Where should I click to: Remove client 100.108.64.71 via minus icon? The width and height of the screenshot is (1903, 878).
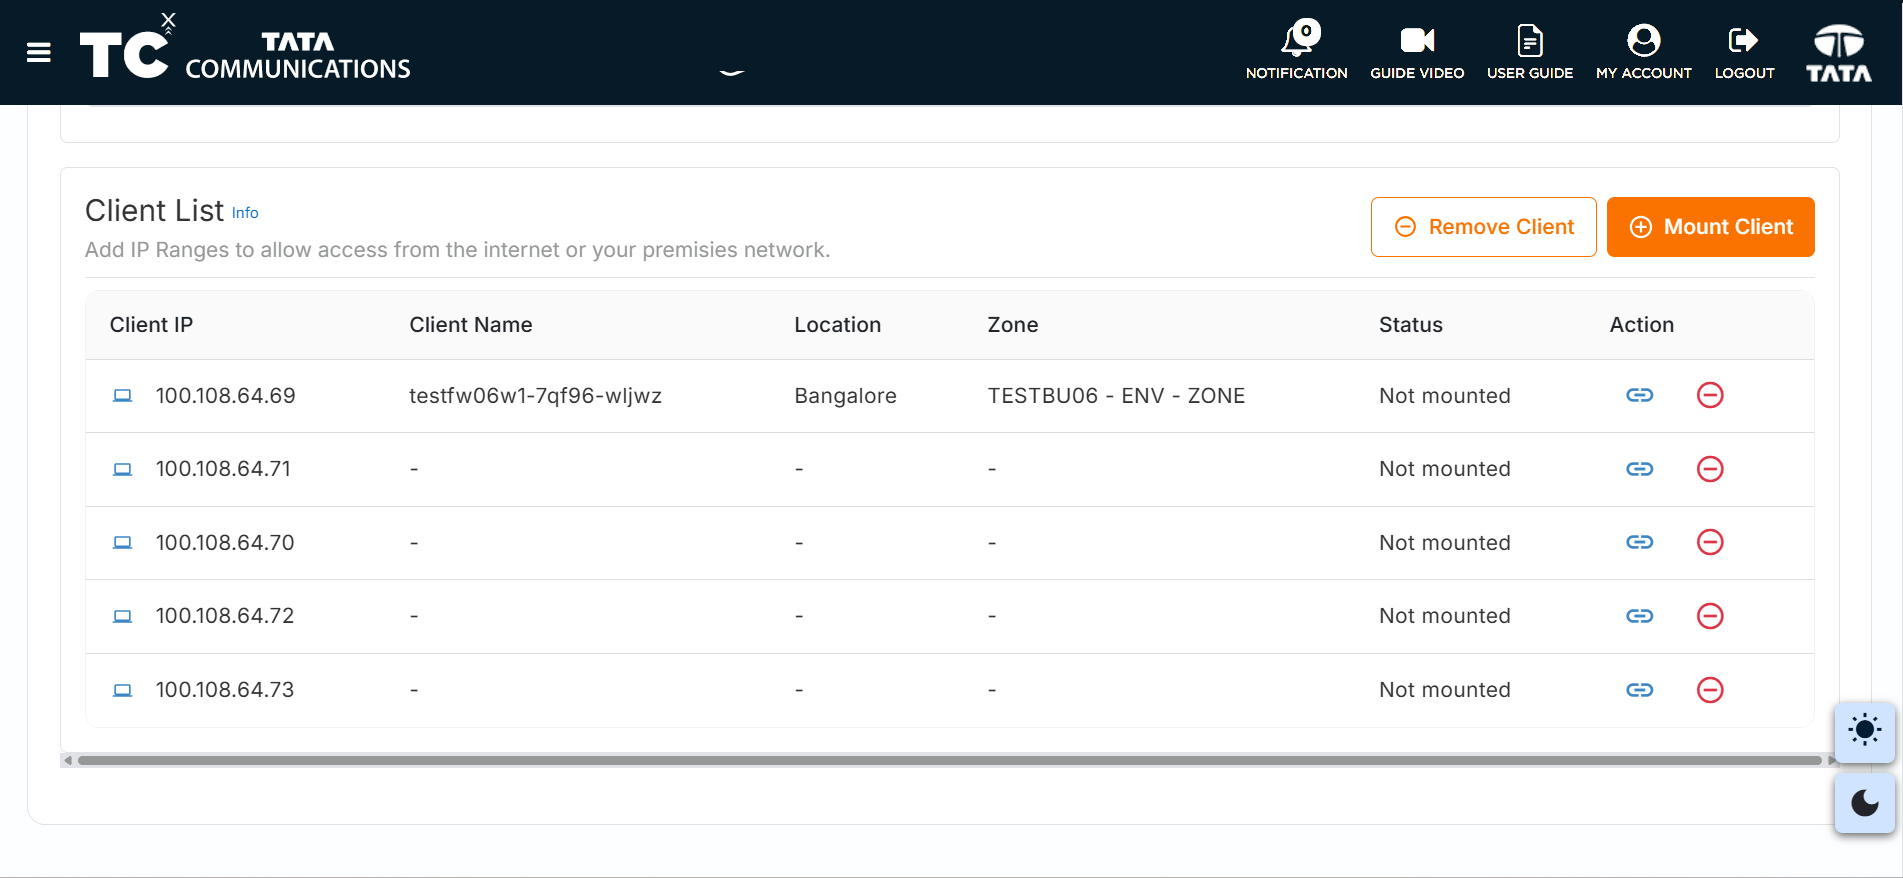click(1711, 469)
